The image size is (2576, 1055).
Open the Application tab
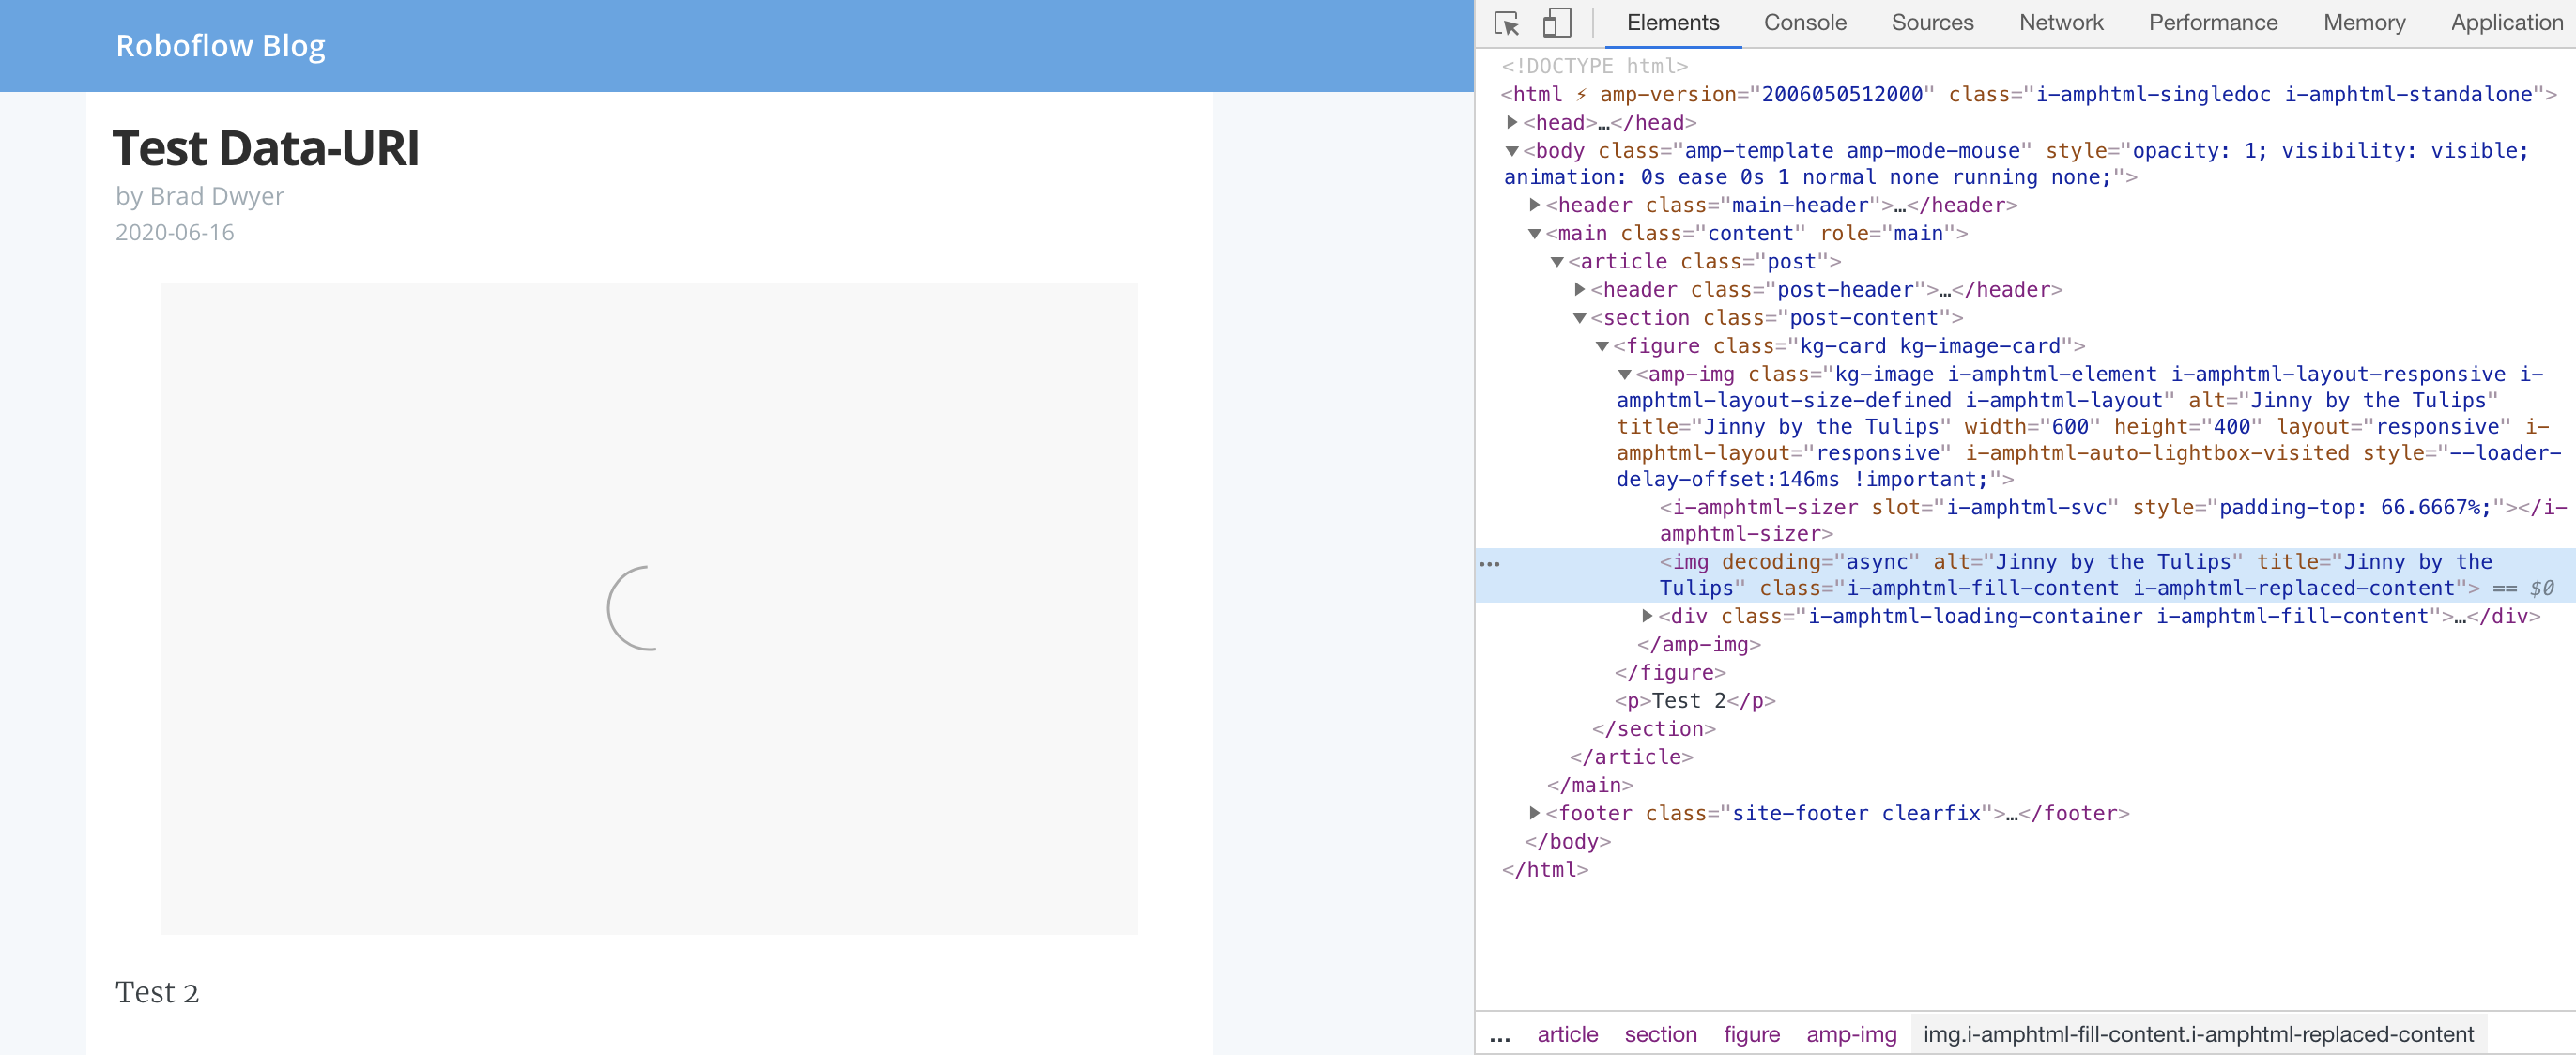tap(2505, 22)
